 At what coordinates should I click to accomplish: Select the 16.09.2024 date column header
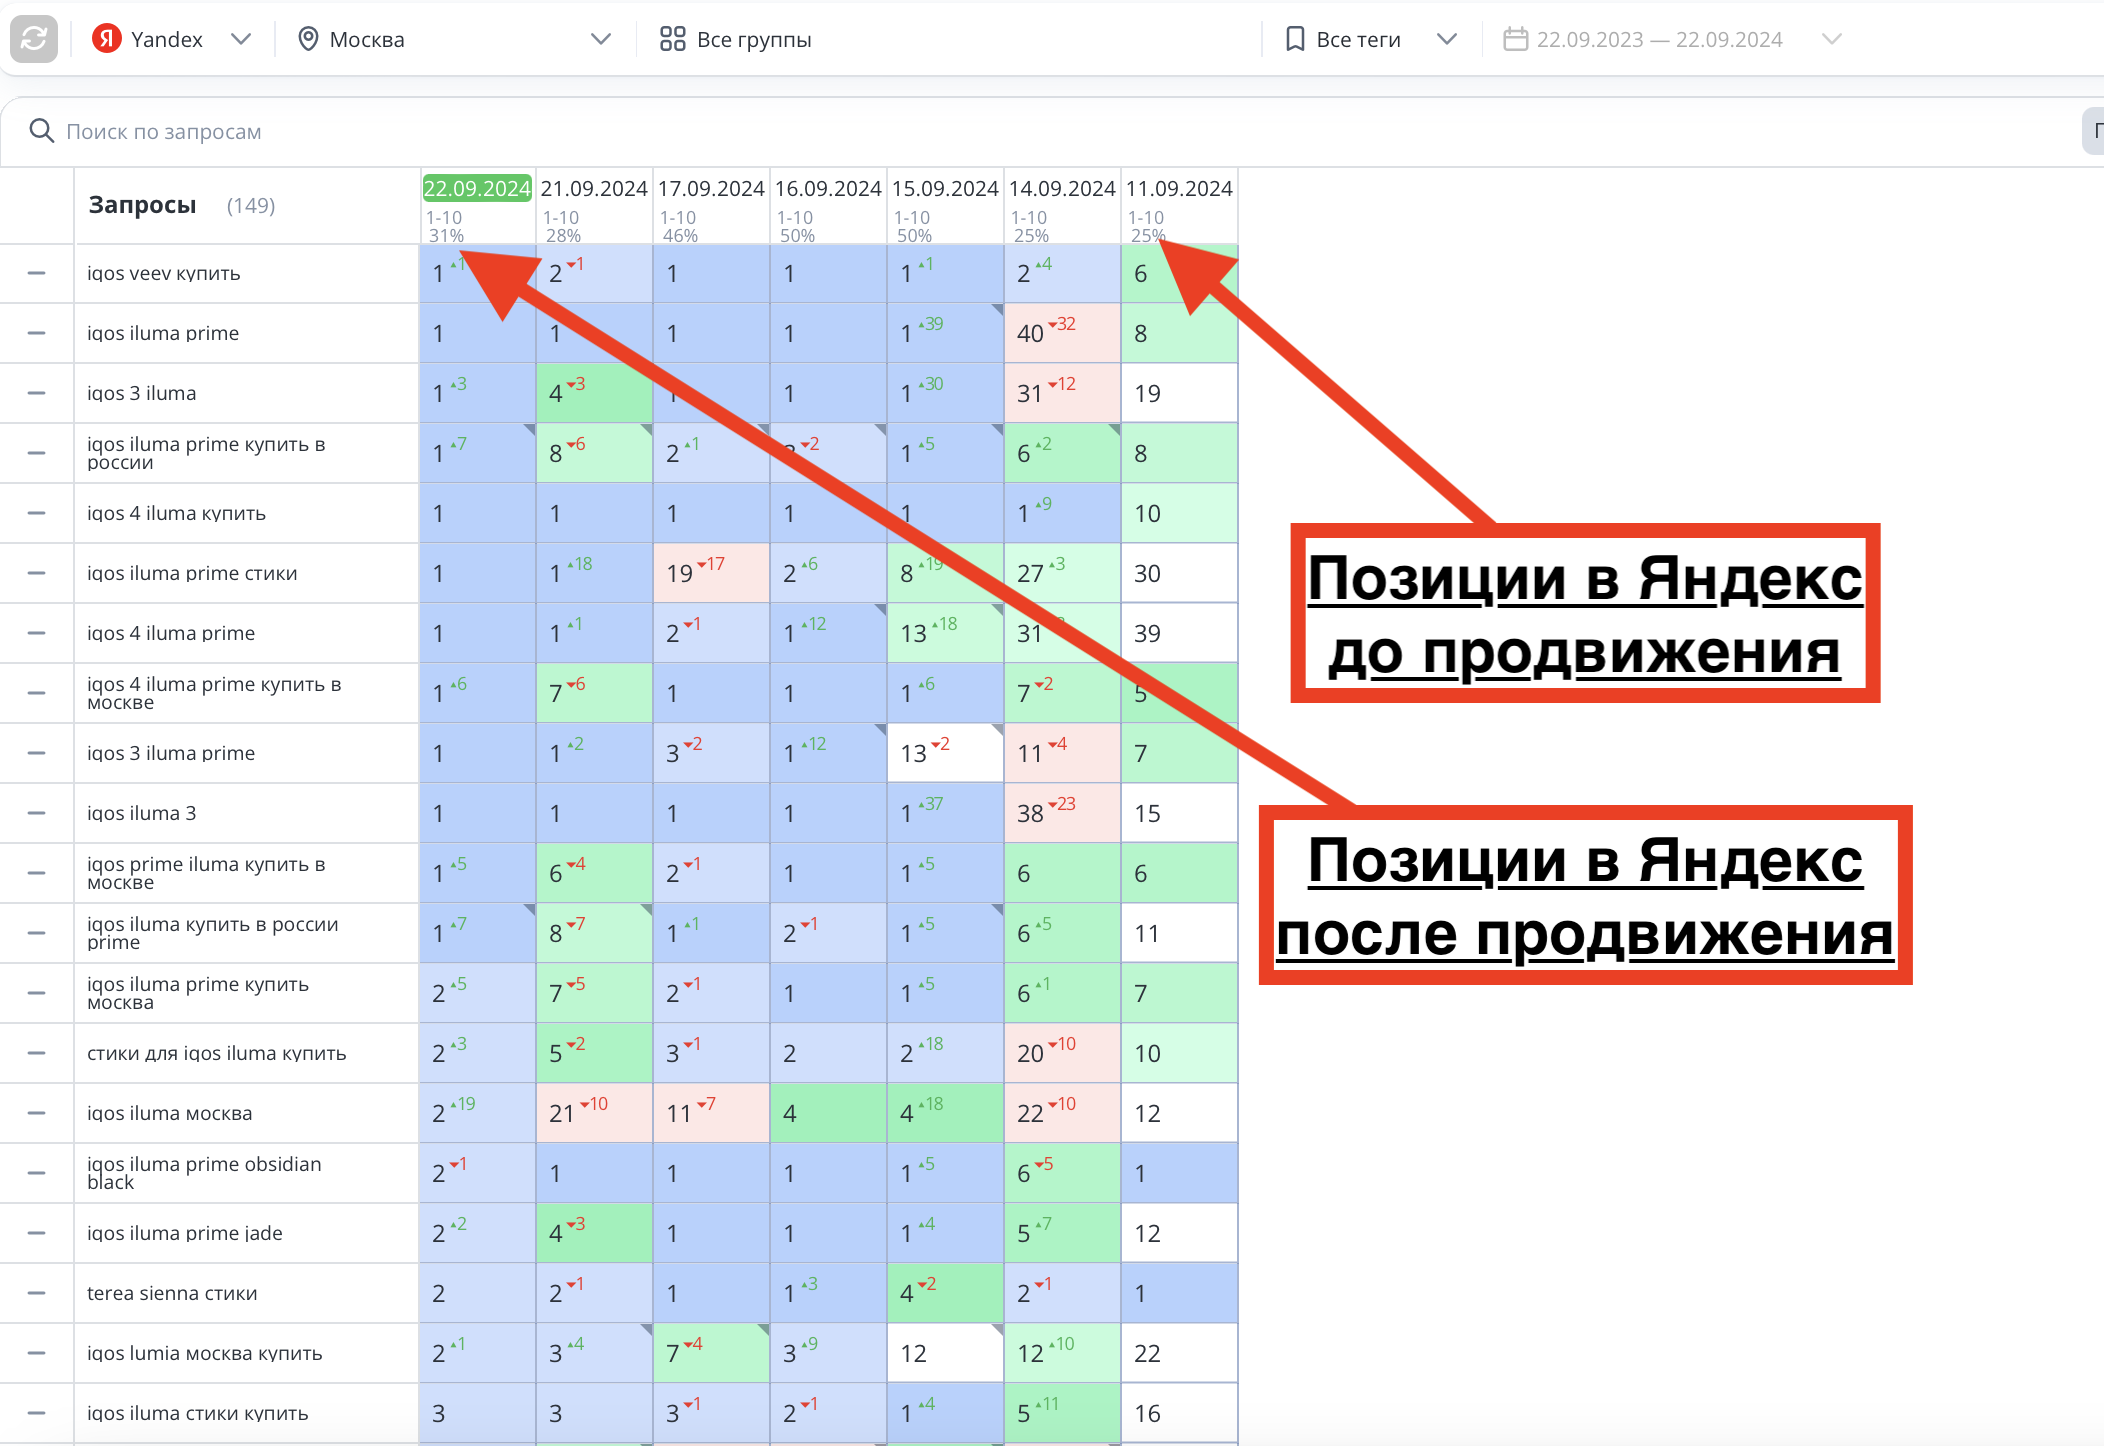[828, 188]
